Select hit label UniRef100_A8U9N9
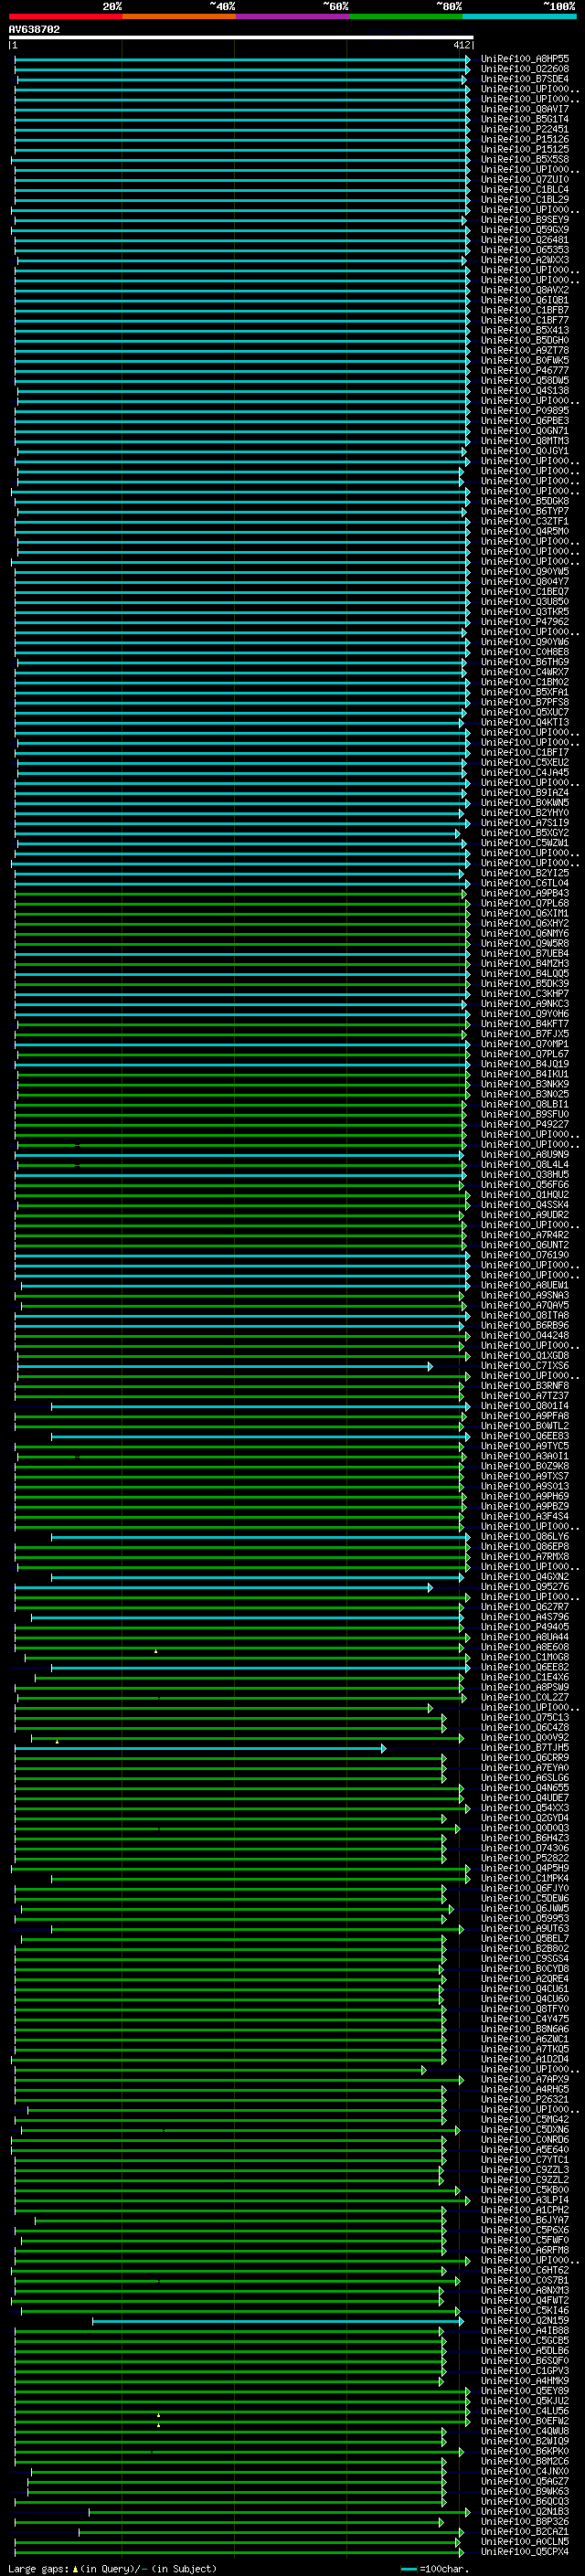585x2576 pixels. coord(525,1155)
